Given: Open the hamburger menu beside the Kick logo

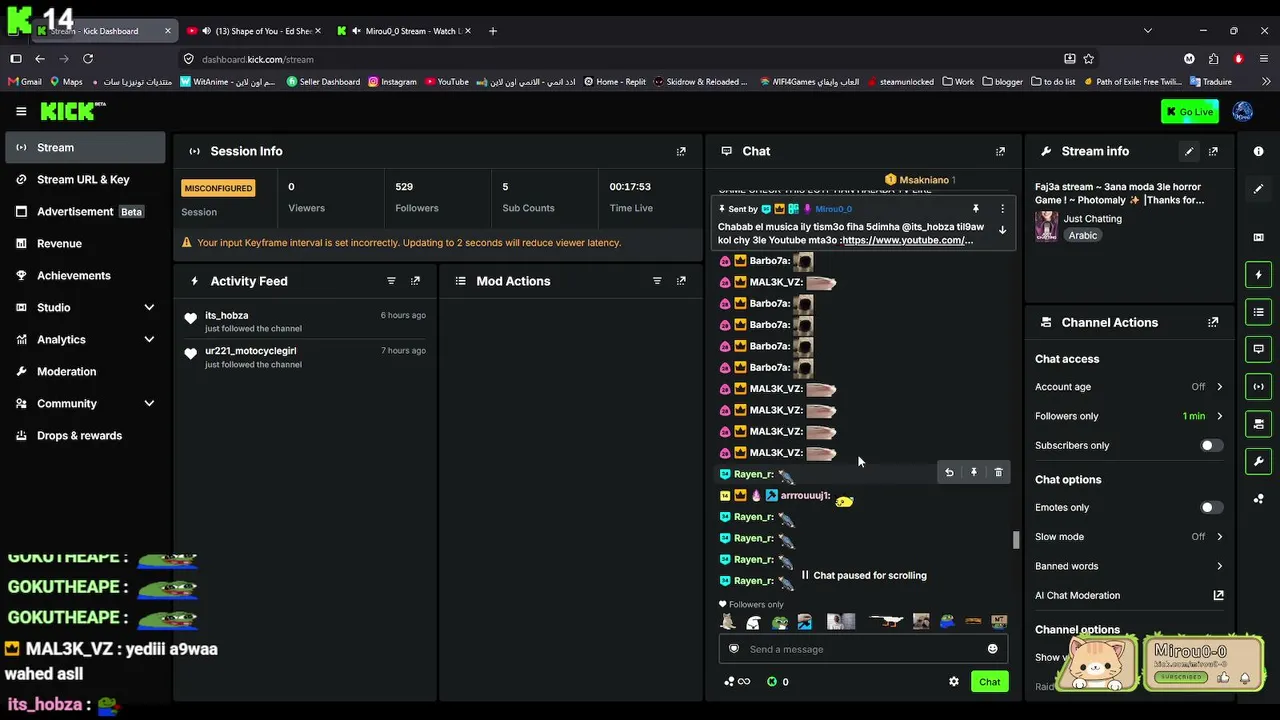Looking at the screenshot, I should [21, 111].
